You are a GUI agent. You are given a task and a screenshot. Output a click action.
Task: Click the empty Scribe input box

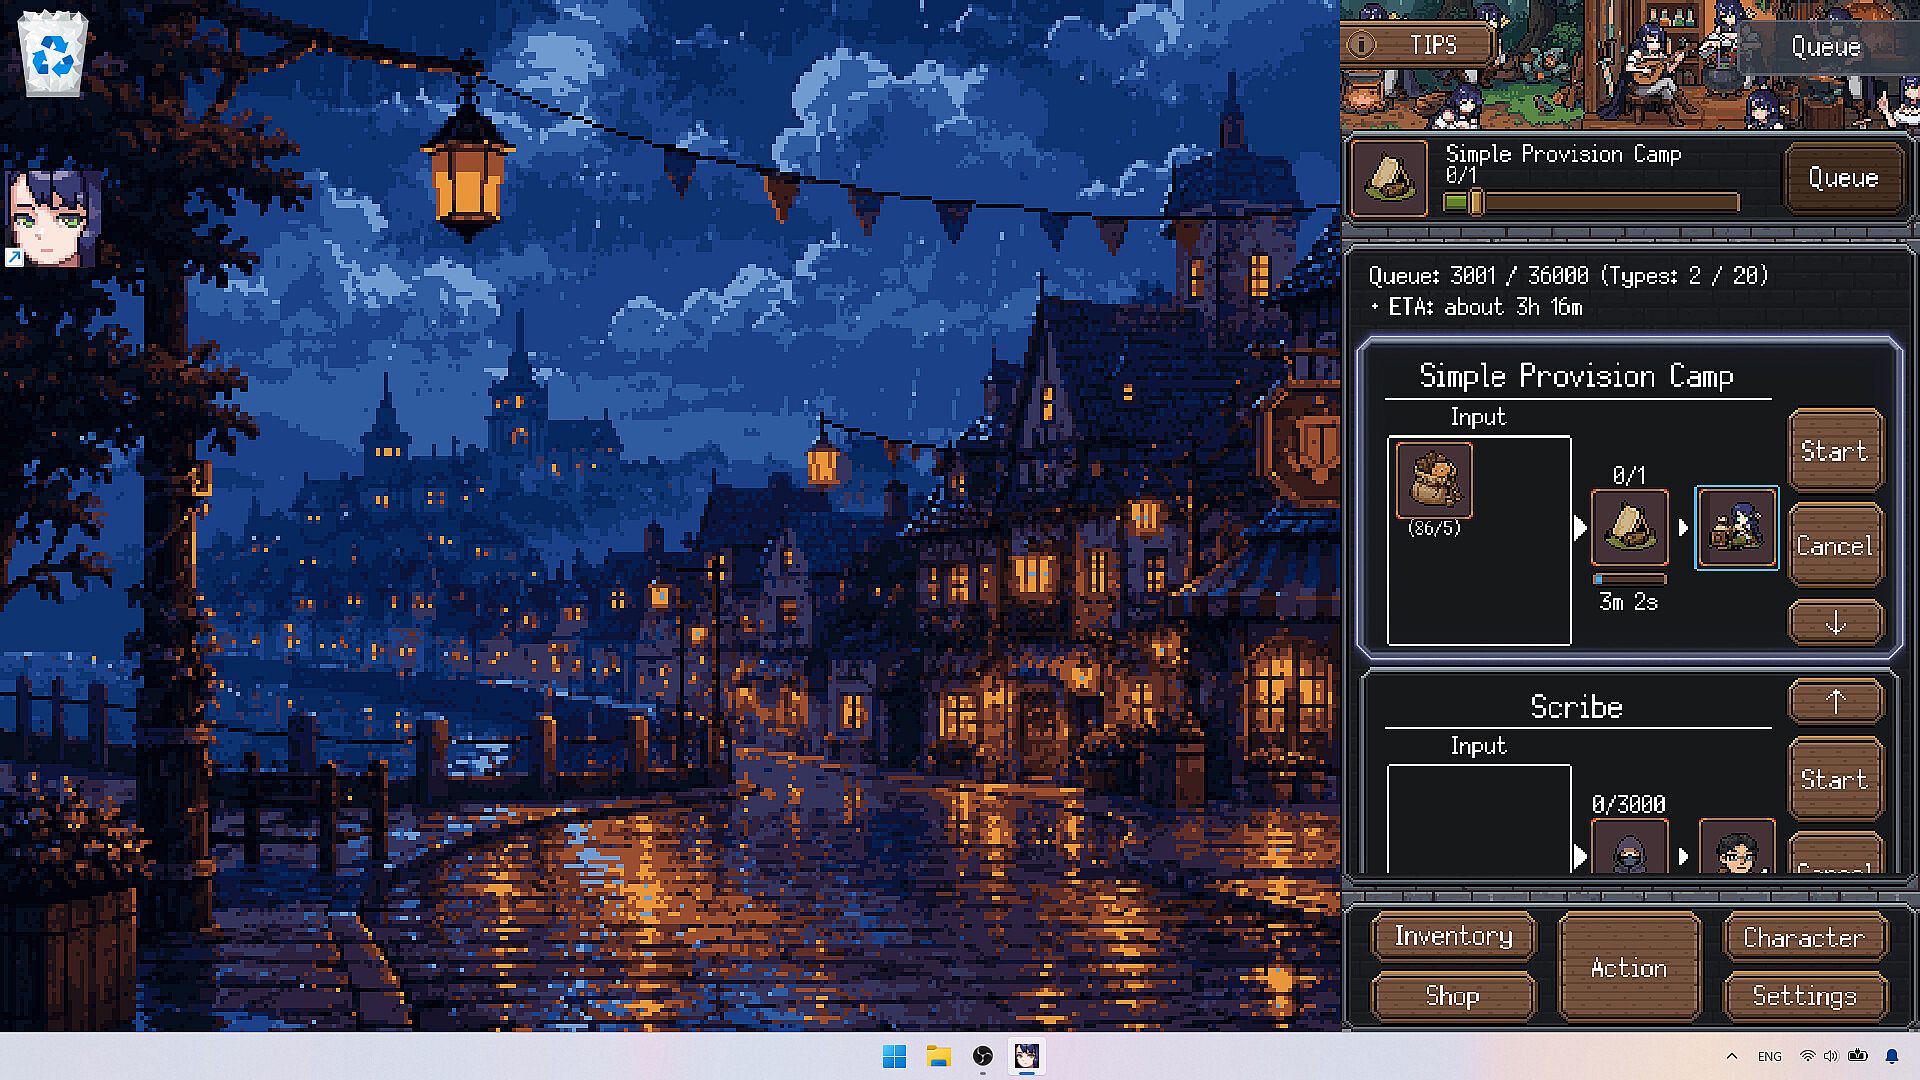pyautogui.click(x=1479, y=819)
